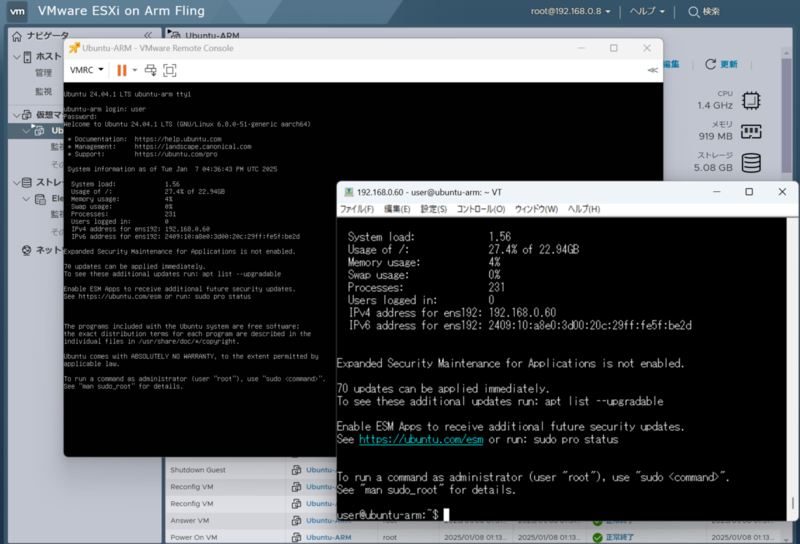This screenshot has width=800, height=544.
Task: Click the CPU chip icon beside 1.4 GHz
Action: click(x=751, y=101)
